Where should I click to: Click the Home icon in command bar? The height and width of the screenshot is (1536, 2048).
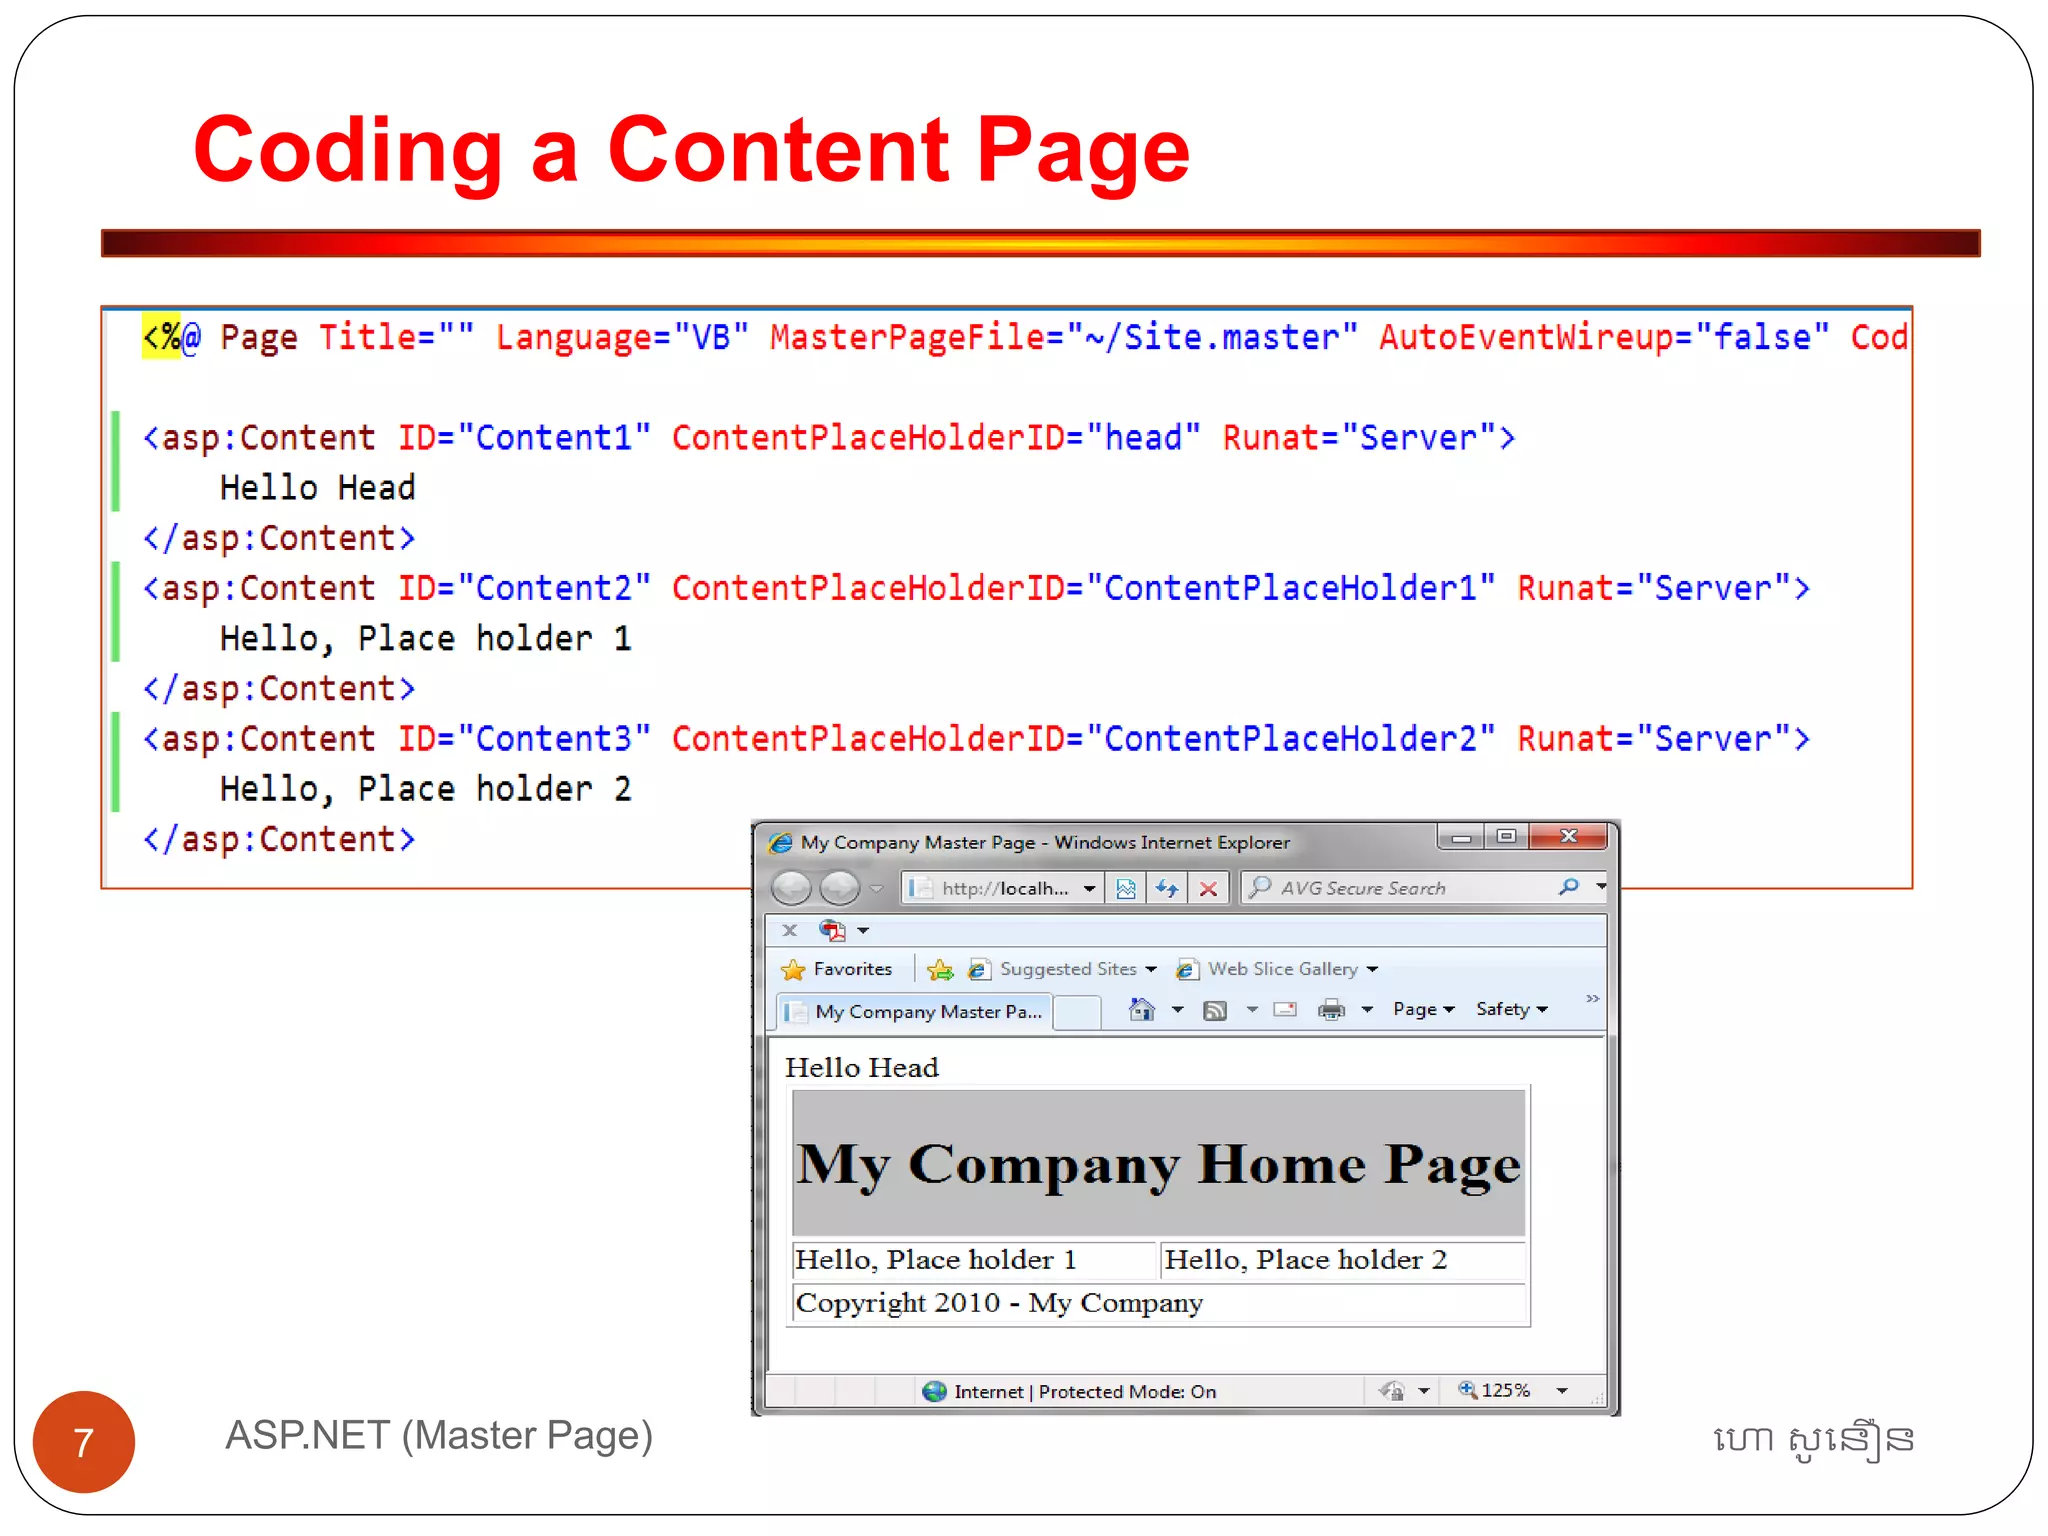pos(1141,1009)
